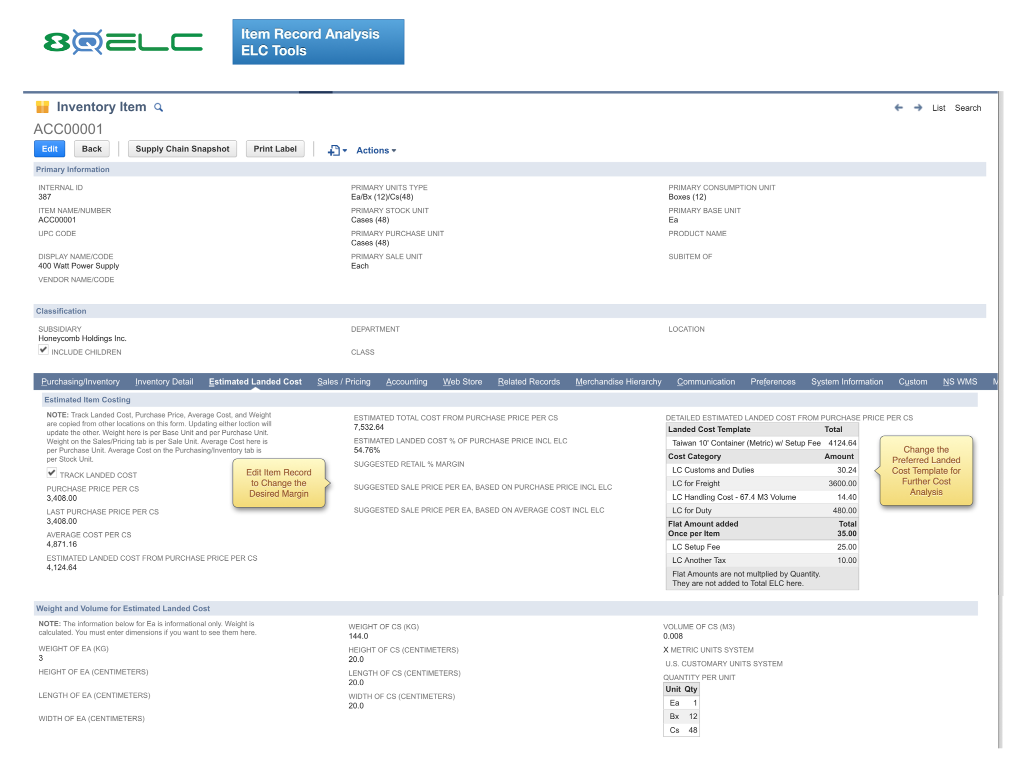Click the Item Record Analysis ELC Tools banner
The height and width of the screenshot is (768, 1024).
(318, 42)
